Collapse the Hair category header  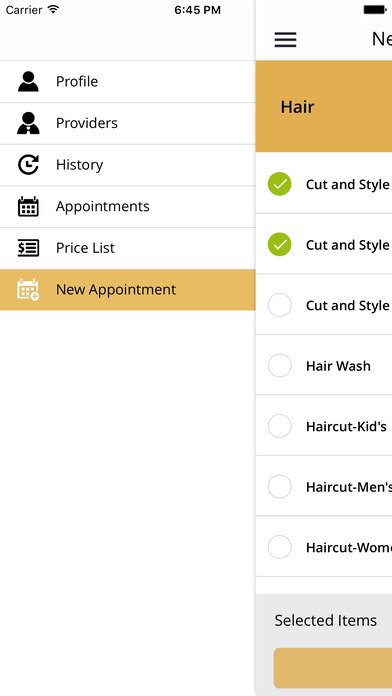pyautogui.click(x=324, y=107)
